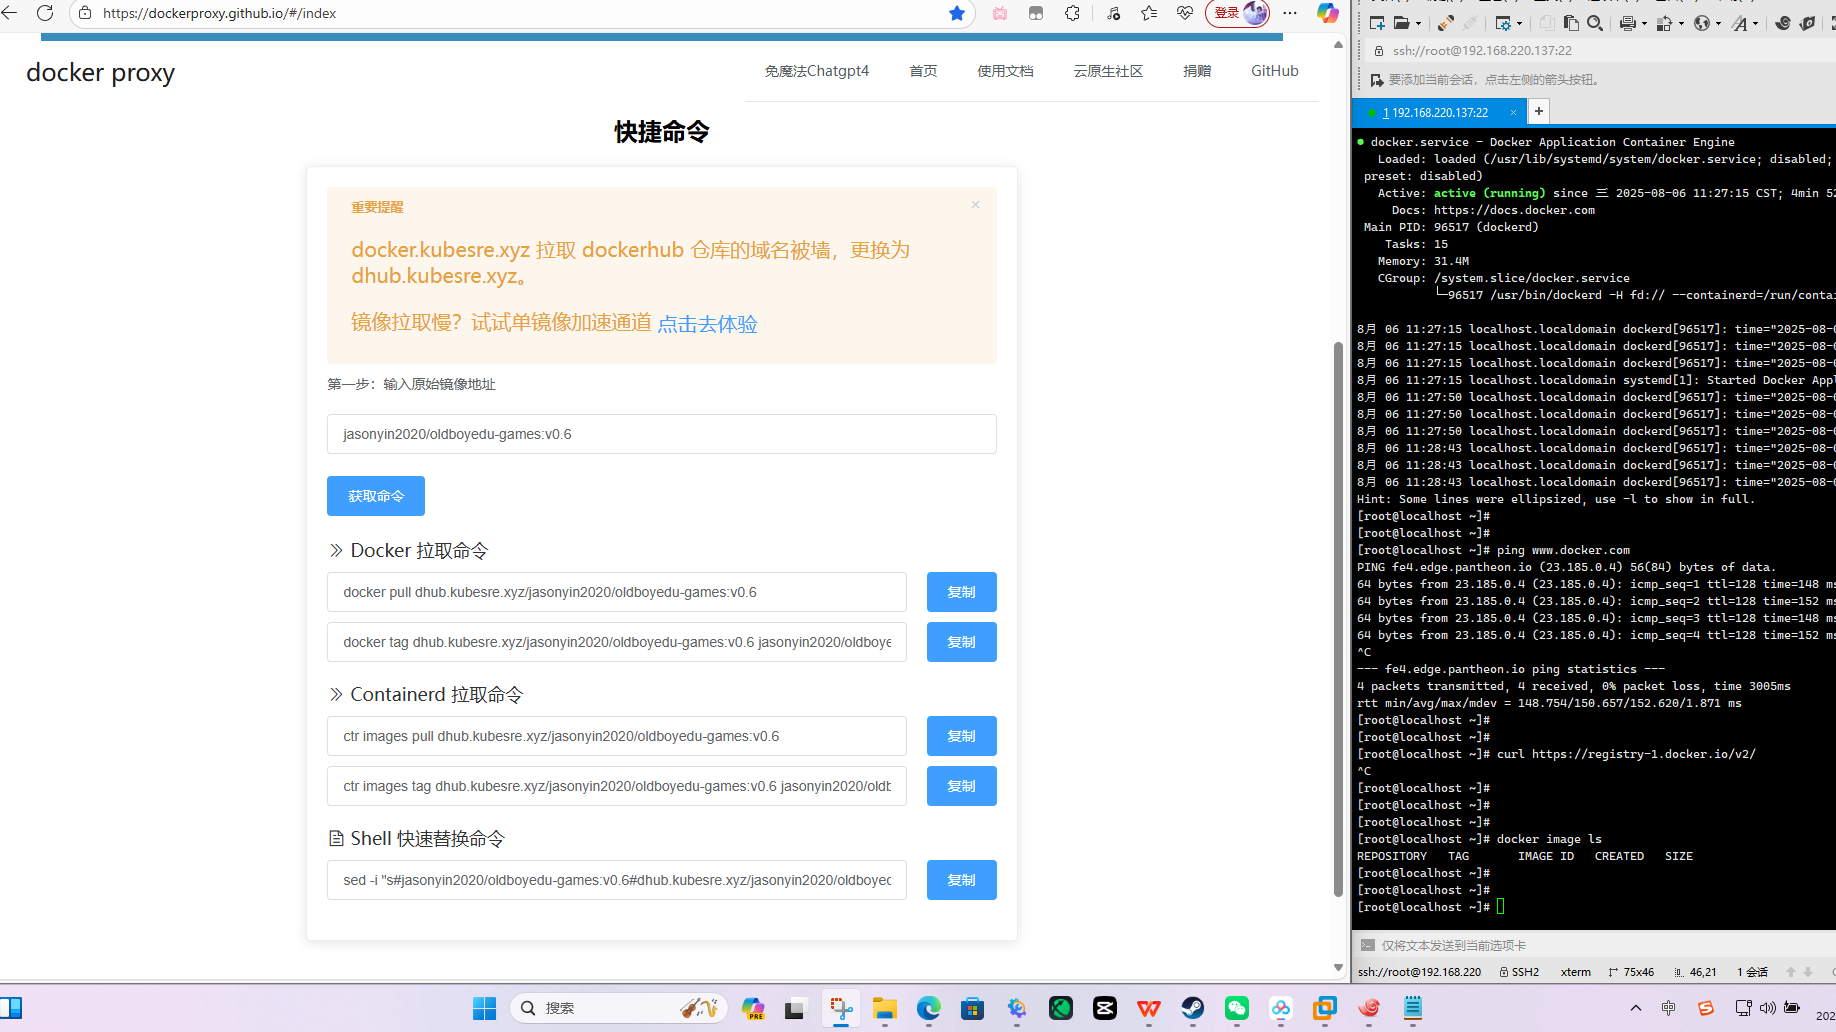
Task: Focus the docker pull command text box
Action: click(x=617, y=592)
